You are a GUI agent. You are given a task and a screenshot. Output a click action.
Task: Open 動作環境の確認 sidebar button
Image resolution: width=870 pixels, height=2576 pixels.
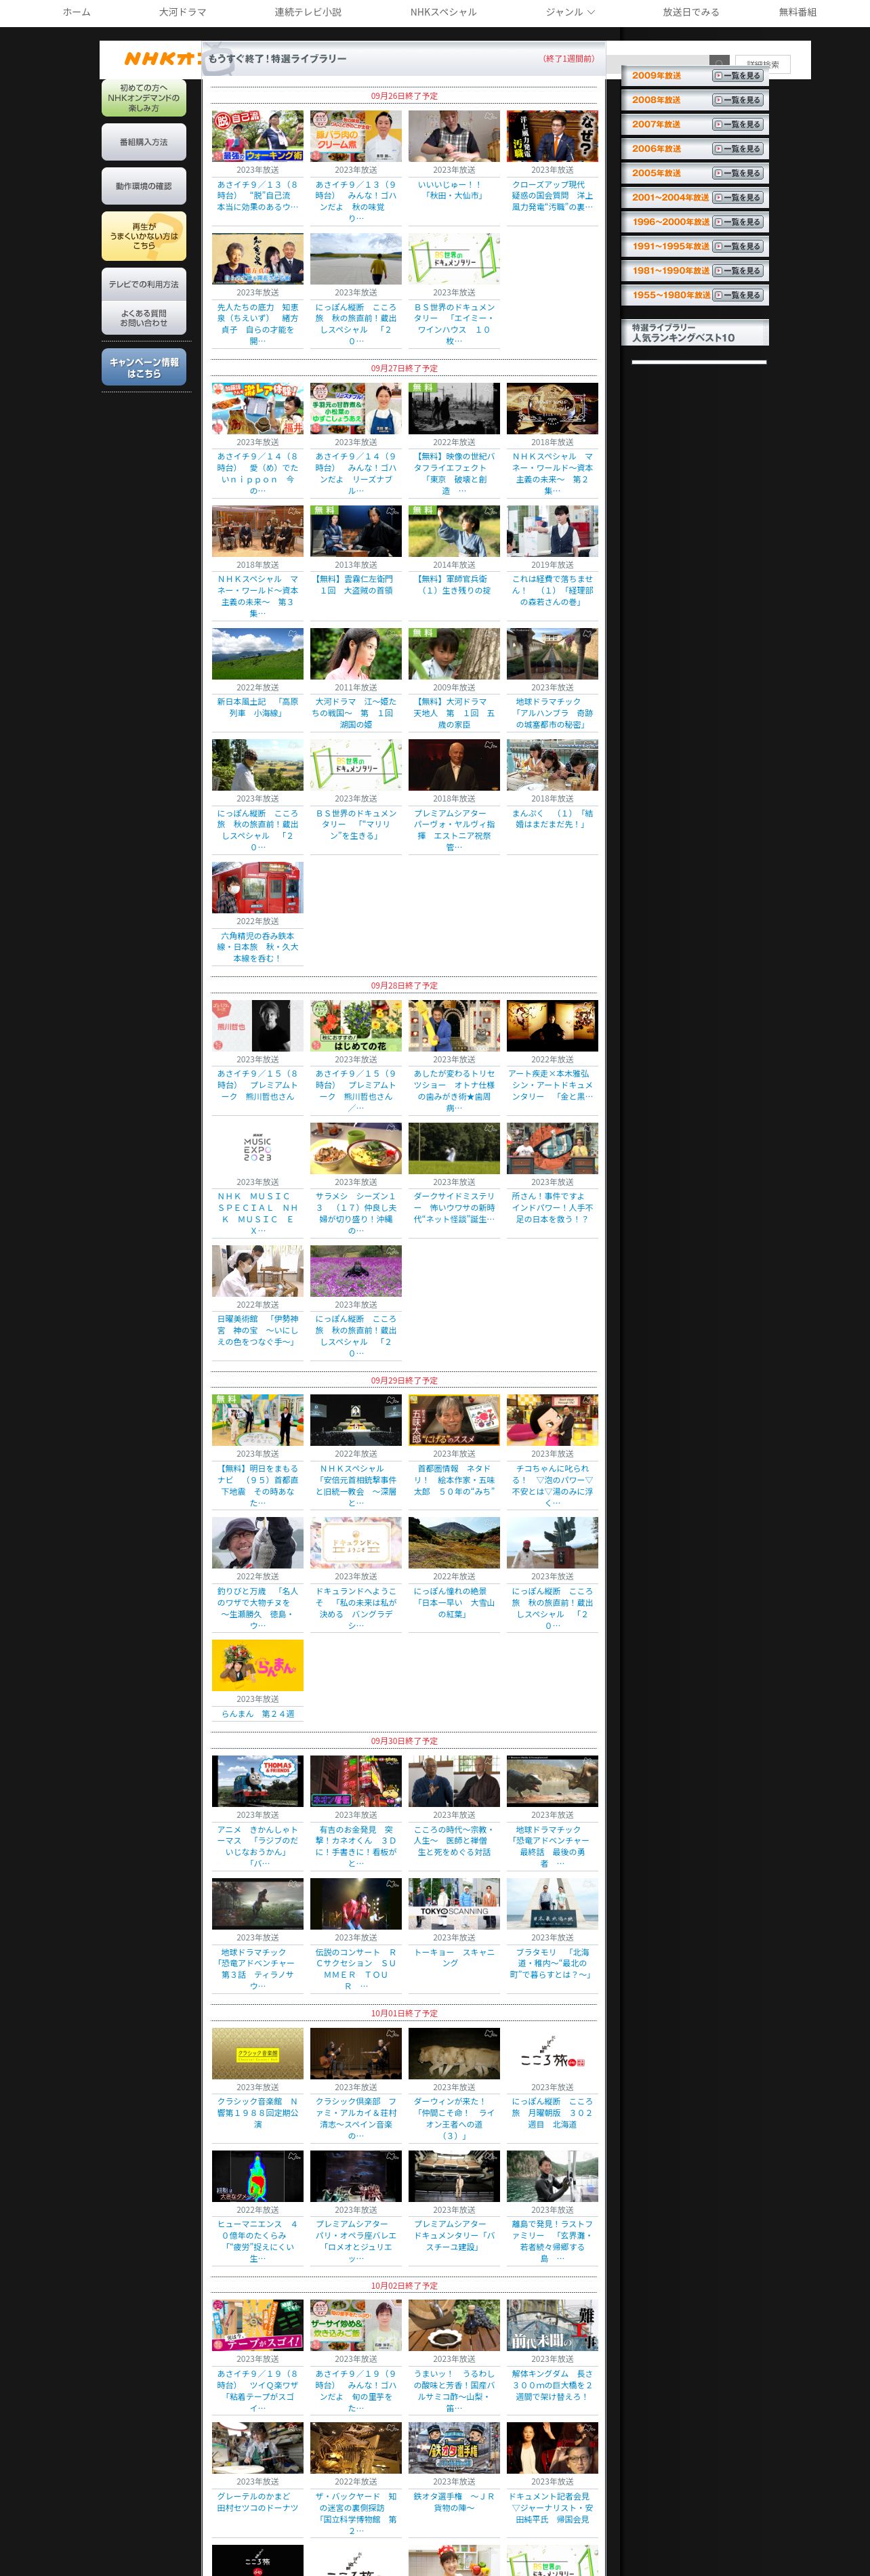click(x=144, y=186)
